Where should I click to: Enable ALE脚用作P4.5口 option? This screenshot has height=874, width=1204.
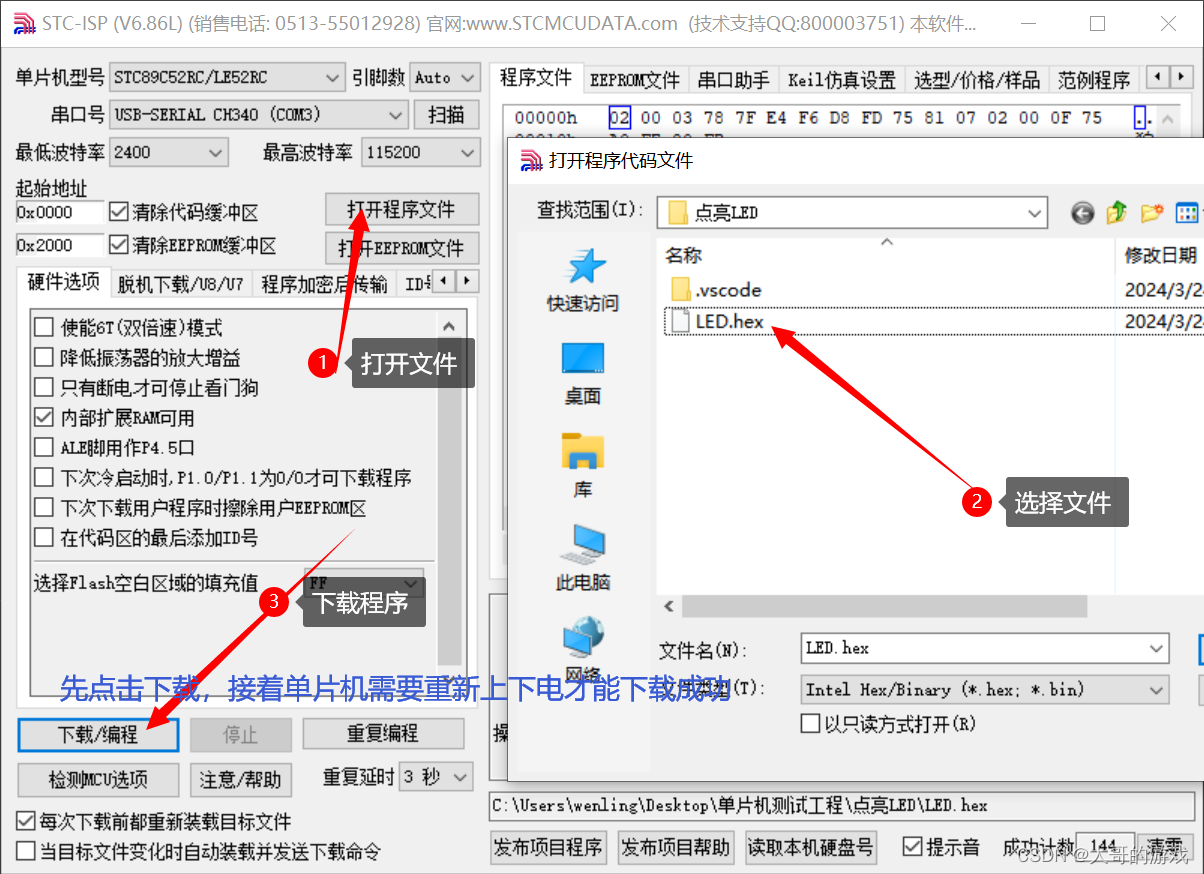[44, 448]
